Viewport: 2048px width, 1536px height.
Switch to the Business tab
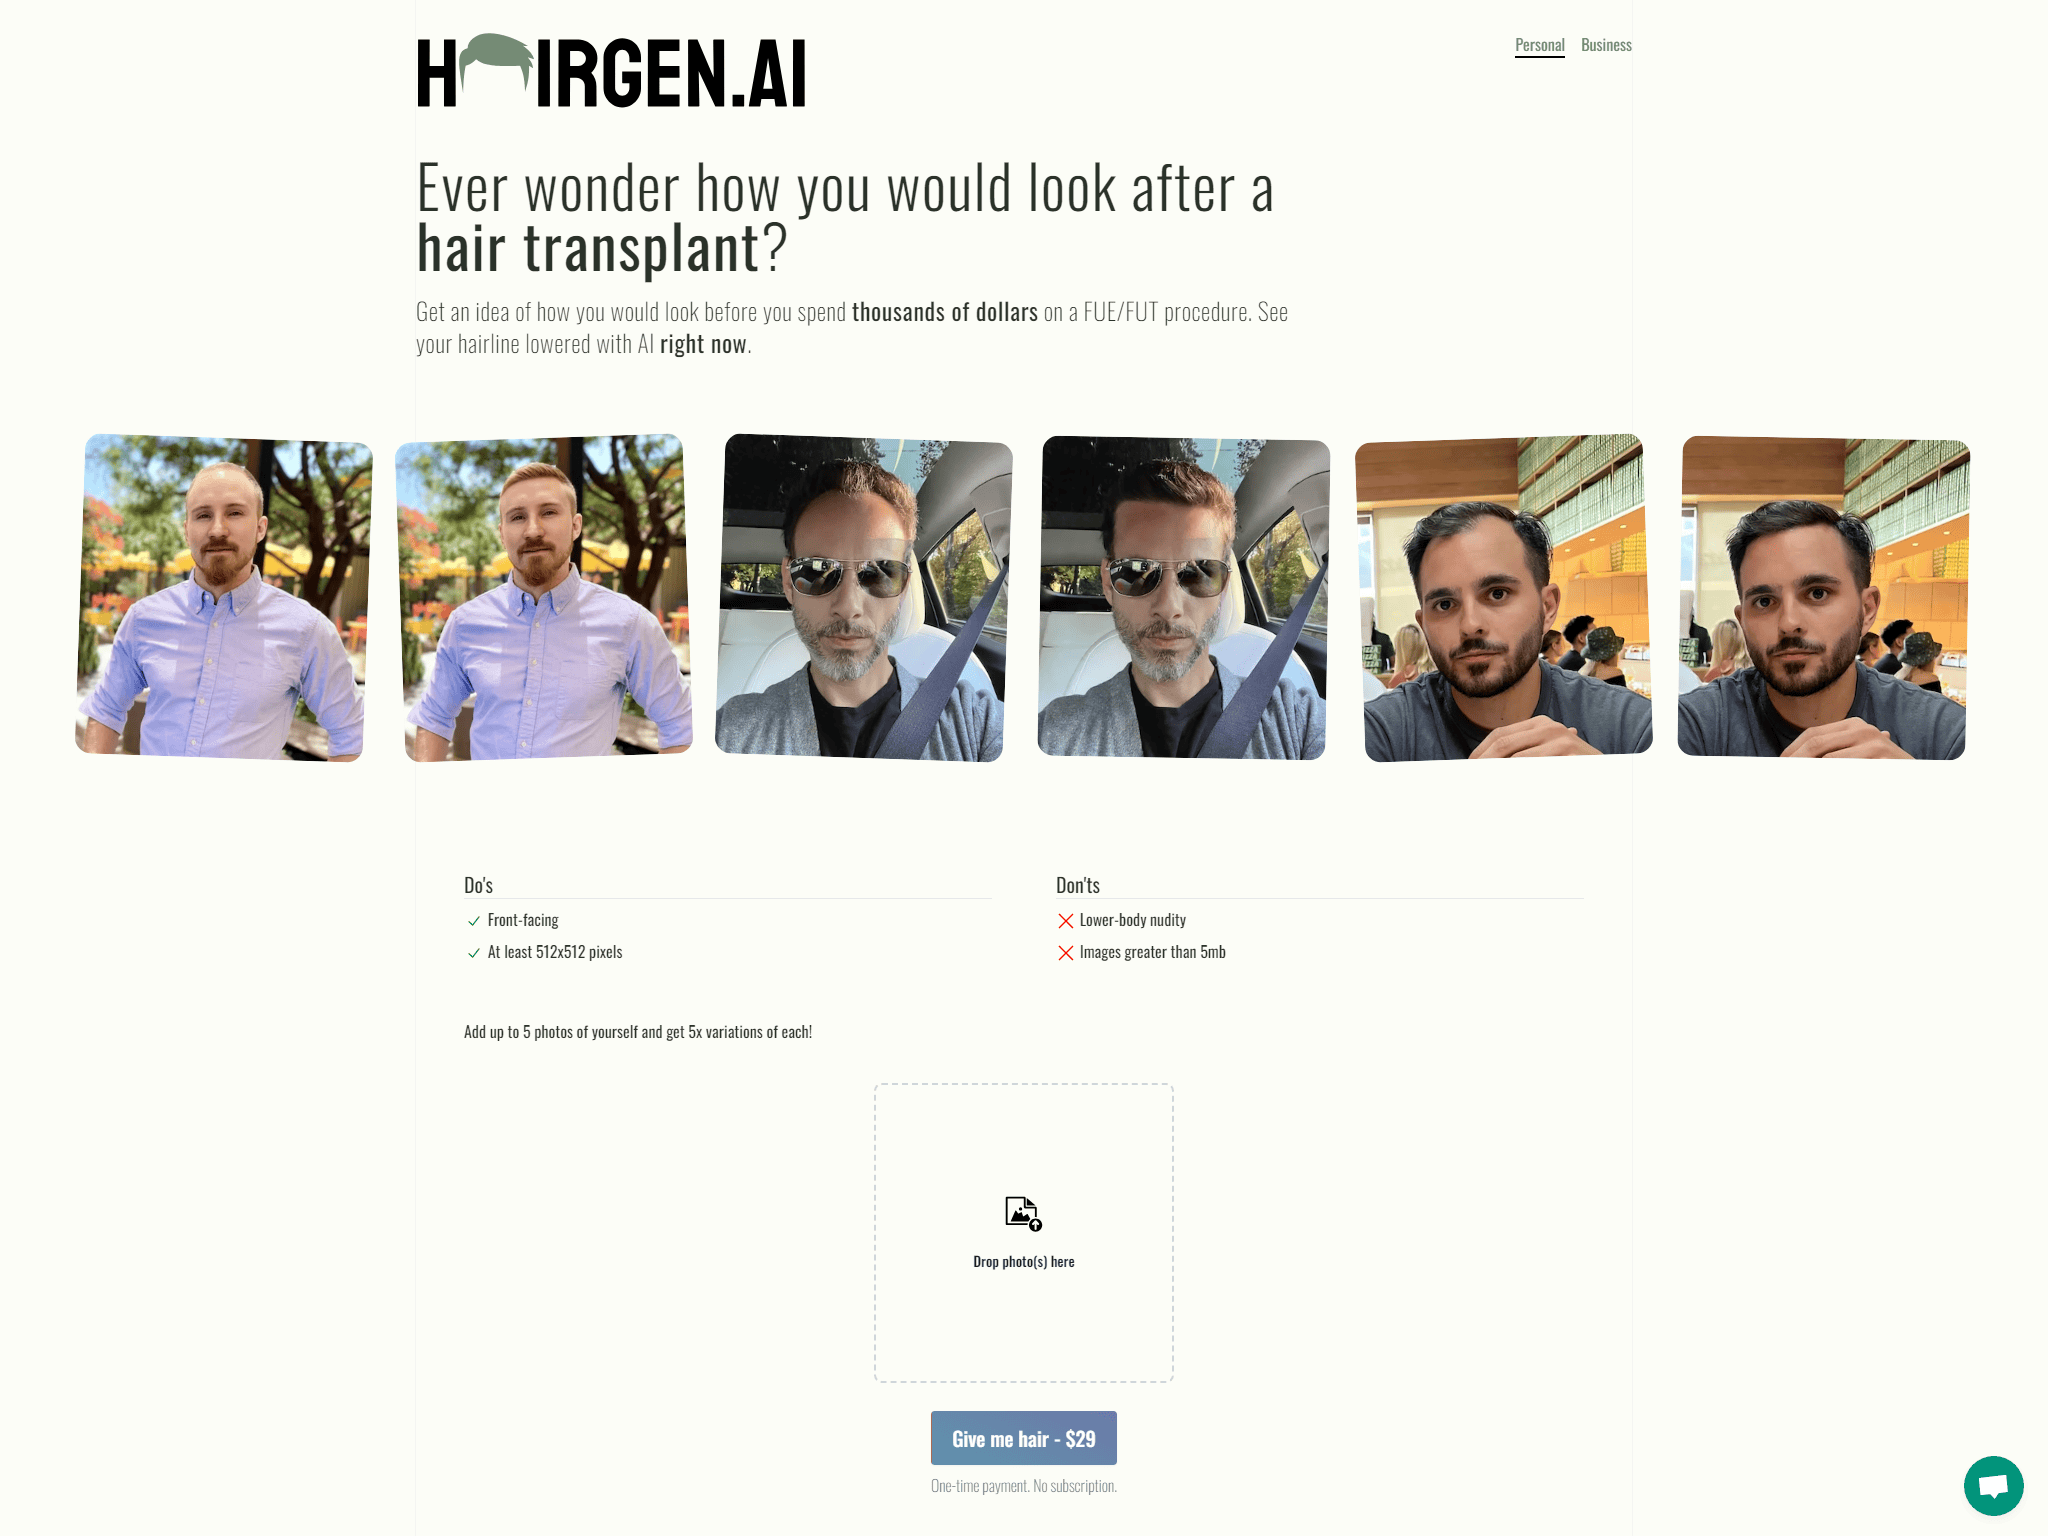(x=1606, y=45)
